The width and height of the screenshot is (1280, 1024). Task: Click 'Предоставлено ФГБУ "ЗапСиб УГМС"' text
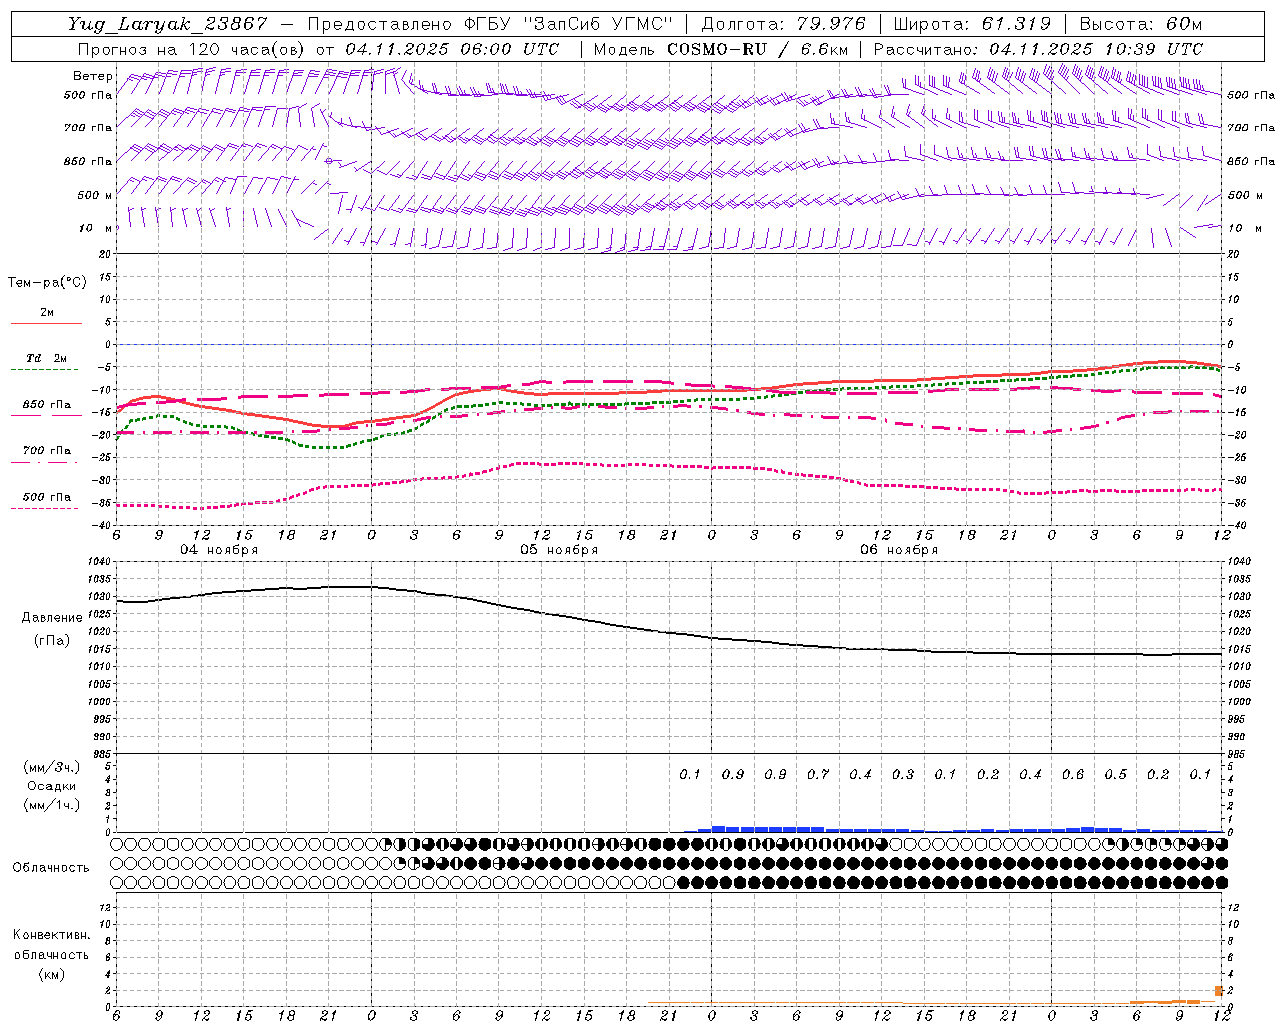click(x=490, y=24)
